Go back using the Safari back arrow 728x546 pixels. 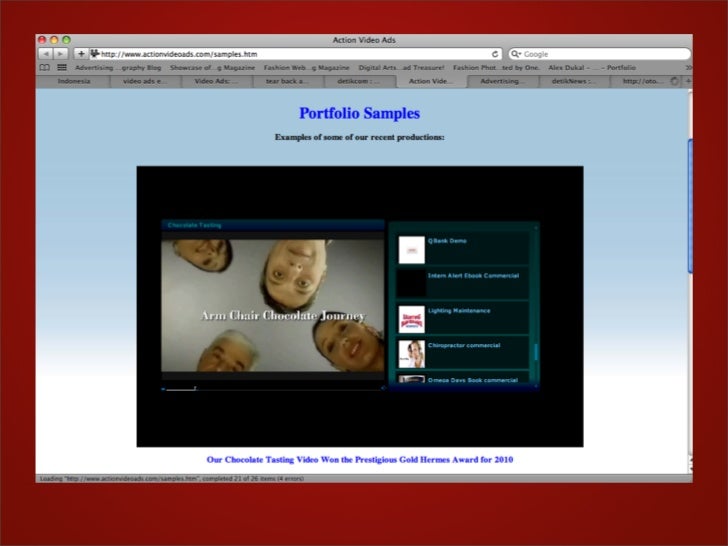click(46, 54)
